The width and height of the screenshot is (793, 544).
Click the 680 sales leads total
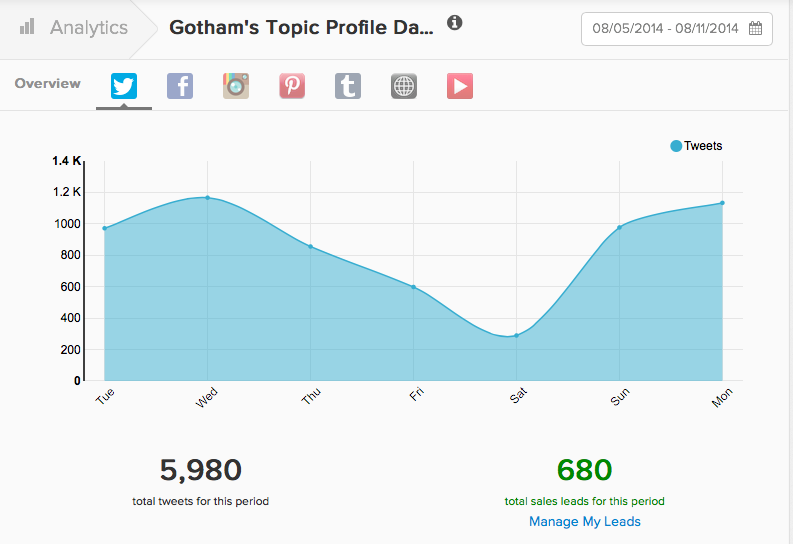[584, 469]
